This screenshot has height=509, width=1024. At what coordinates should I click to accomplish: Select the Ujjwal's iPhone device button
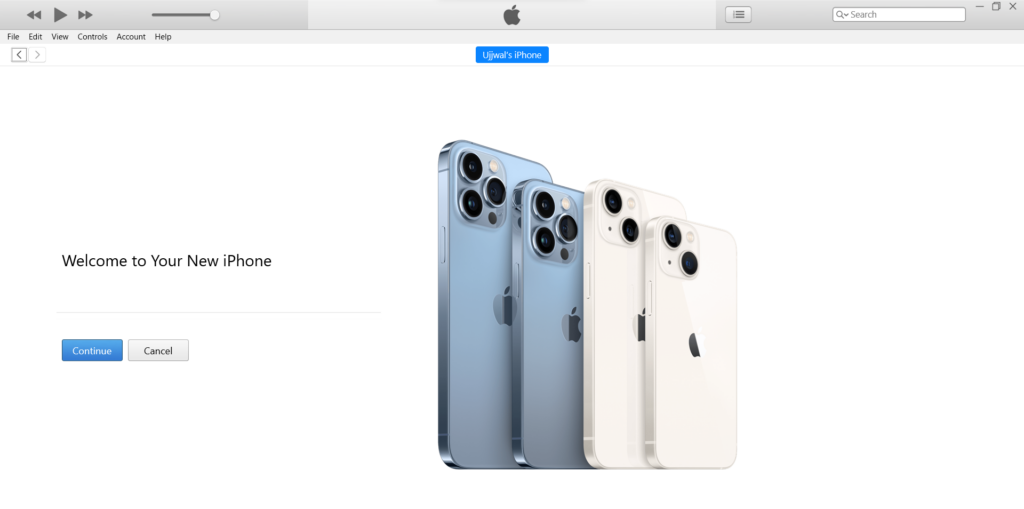pos(512,55)
